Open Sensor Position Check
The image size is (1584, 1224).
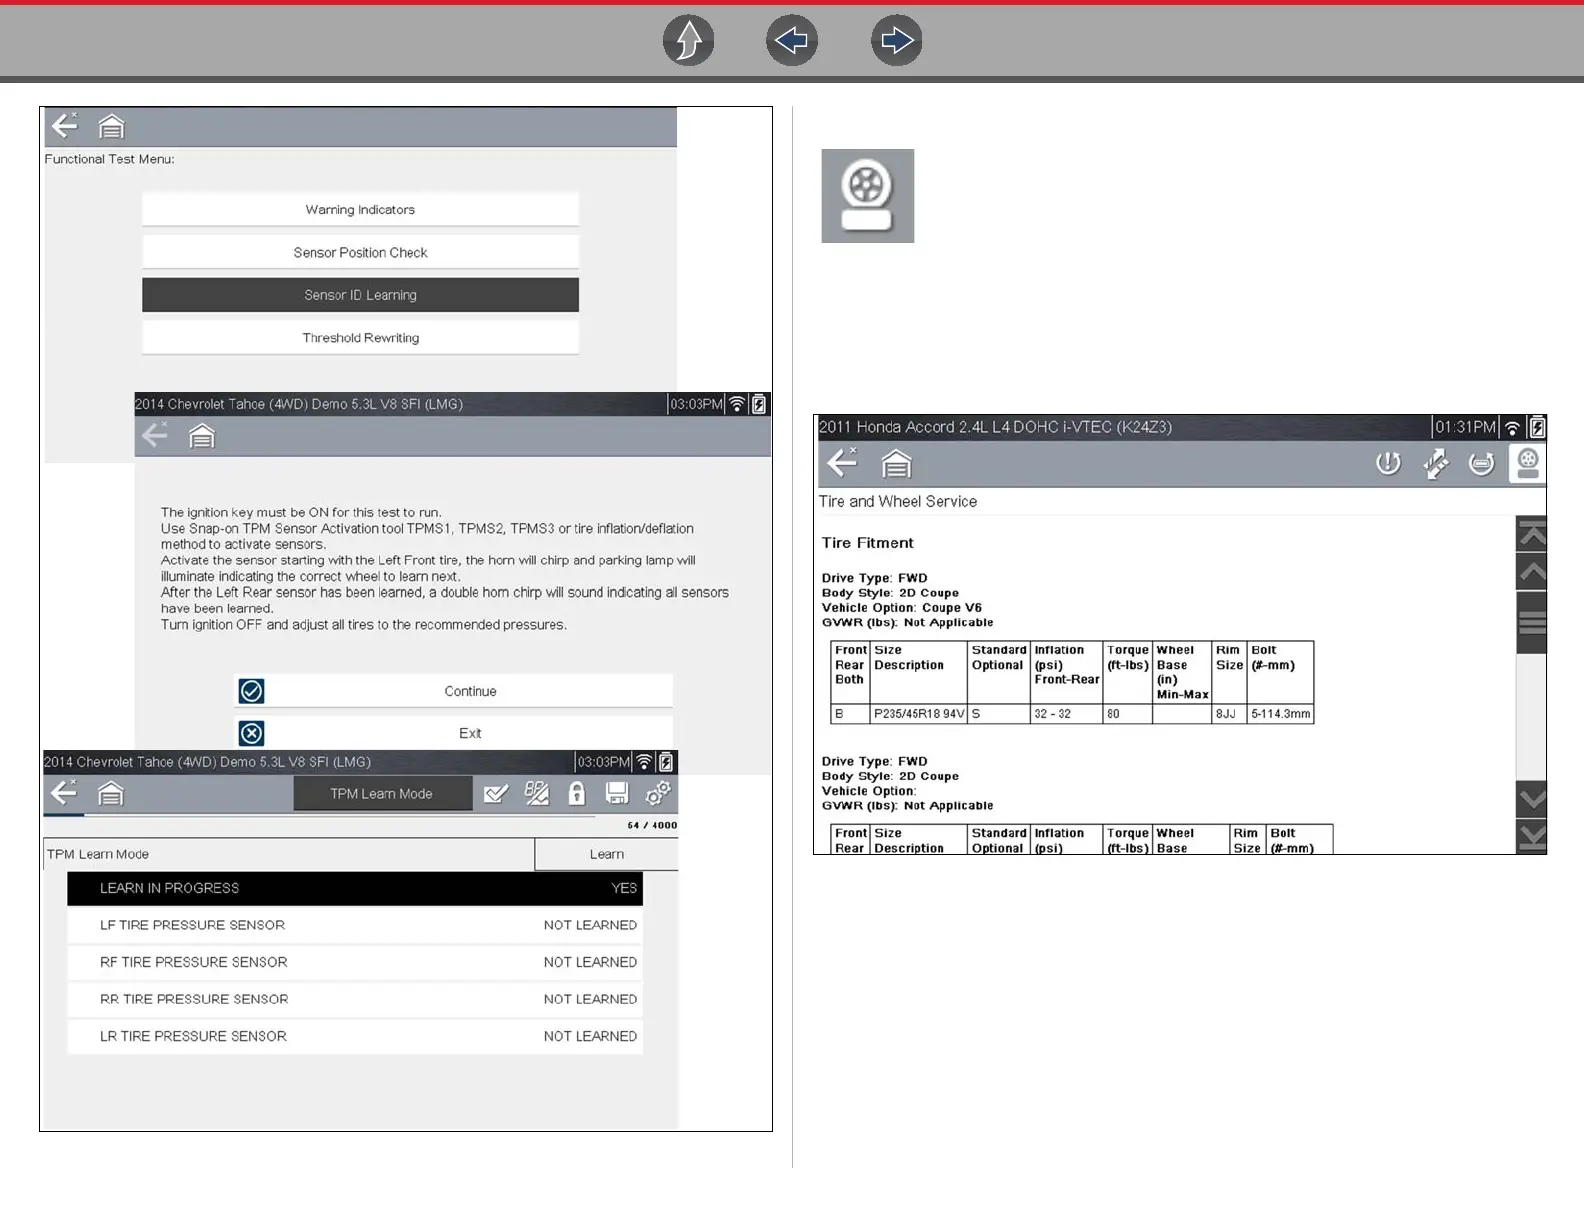(360, 253)
